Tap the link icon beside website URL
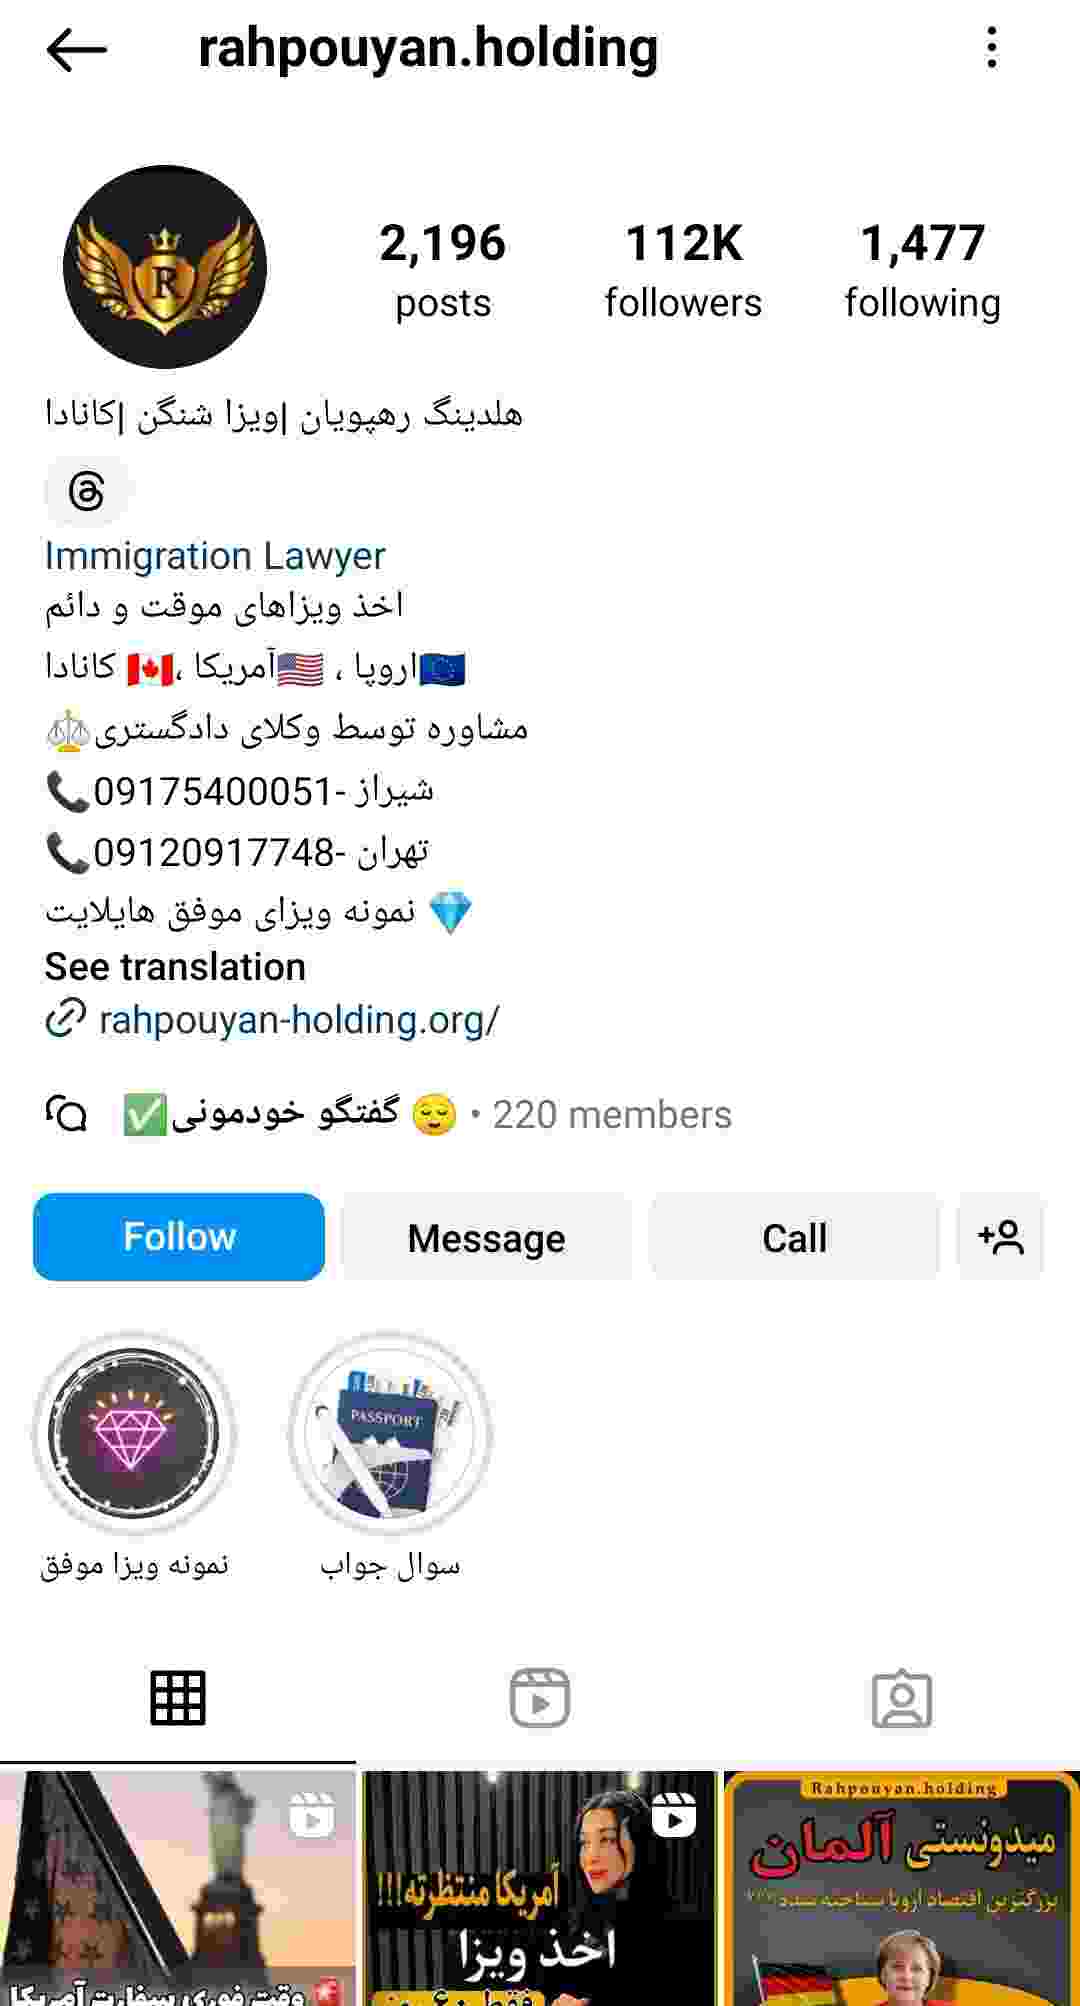 (x=66, y=1019)
